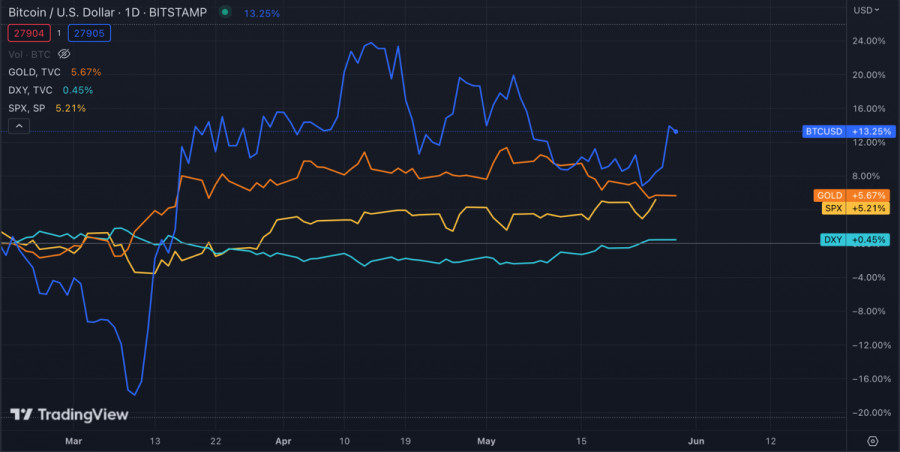Select the GOLD, TVC legend entry

pyautogui.click(x=33, y=72)
